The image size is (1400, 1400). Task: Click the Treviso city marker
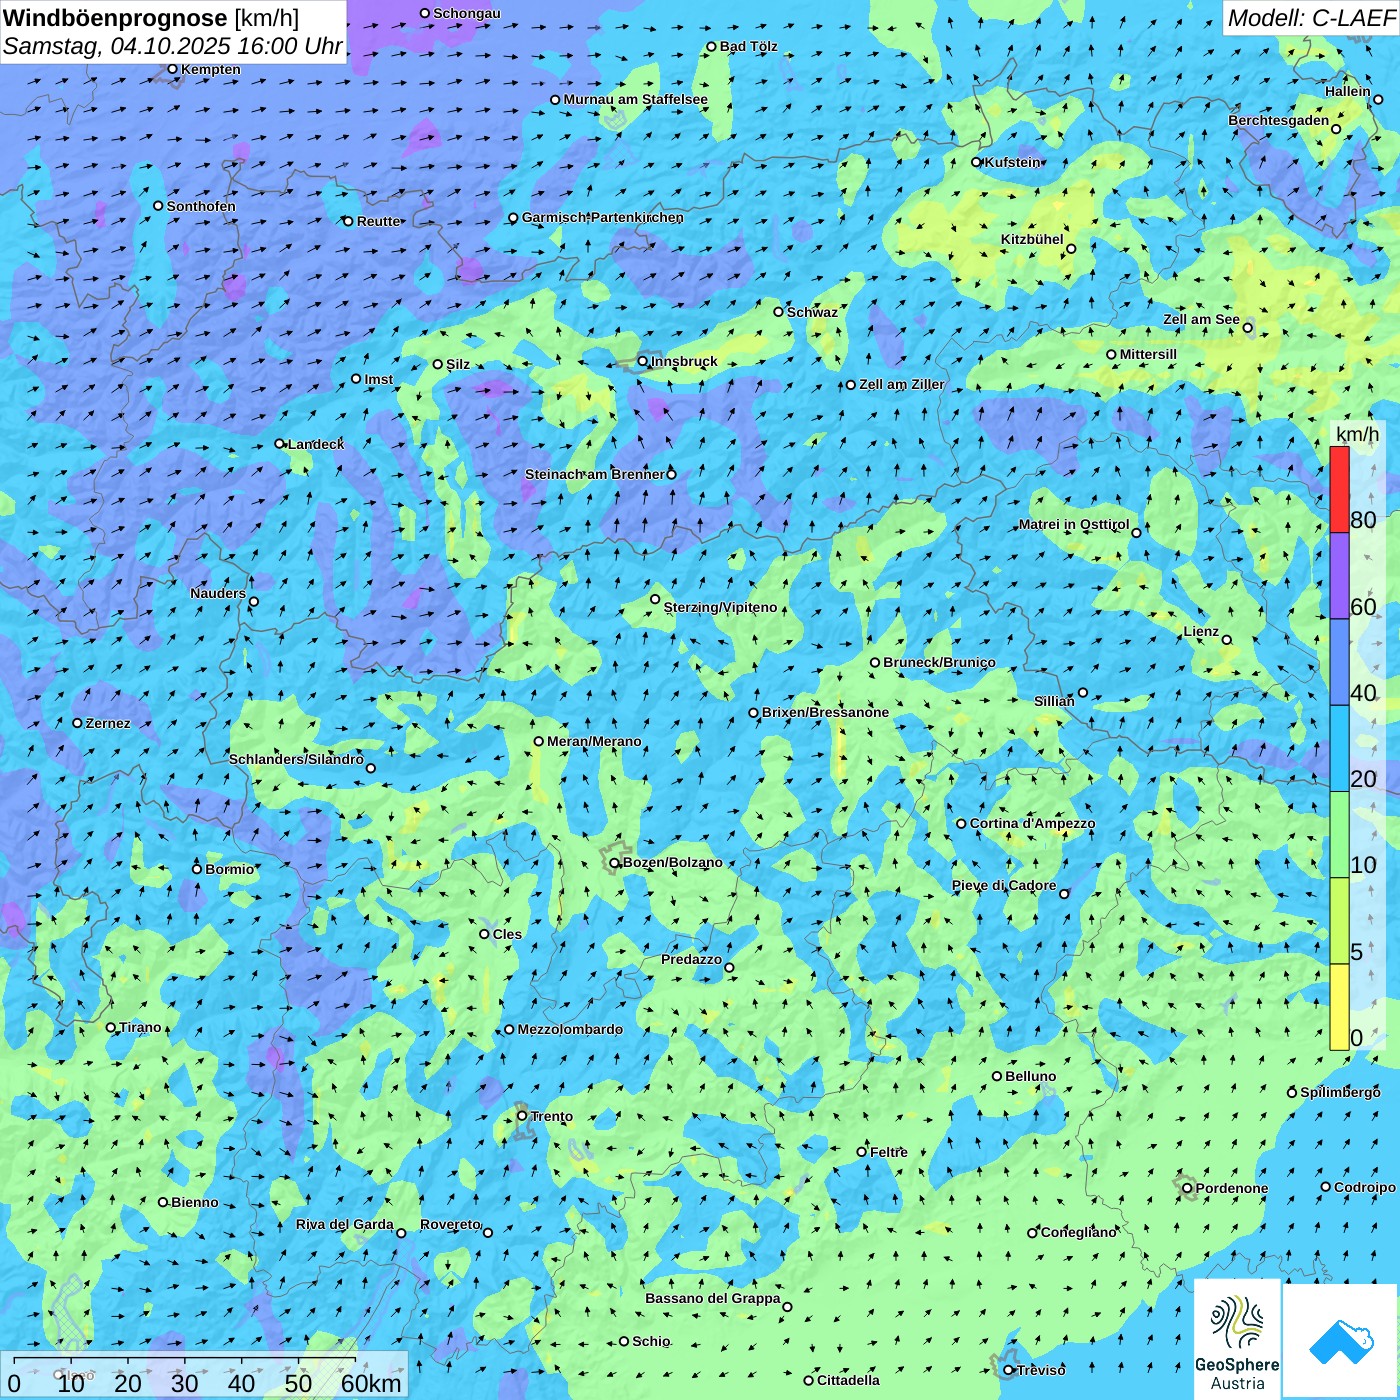[x=1009, y=1370]
